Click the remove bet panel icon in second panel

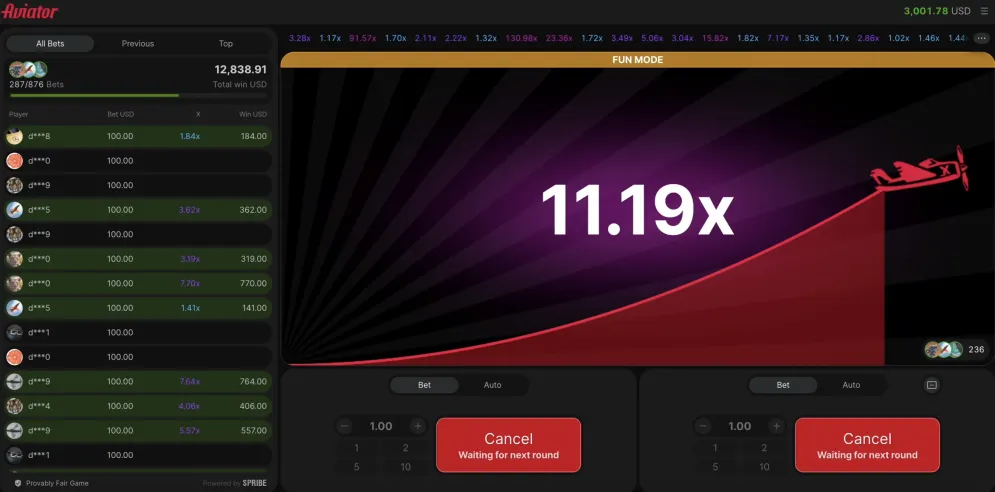click(x=932, y=385)
